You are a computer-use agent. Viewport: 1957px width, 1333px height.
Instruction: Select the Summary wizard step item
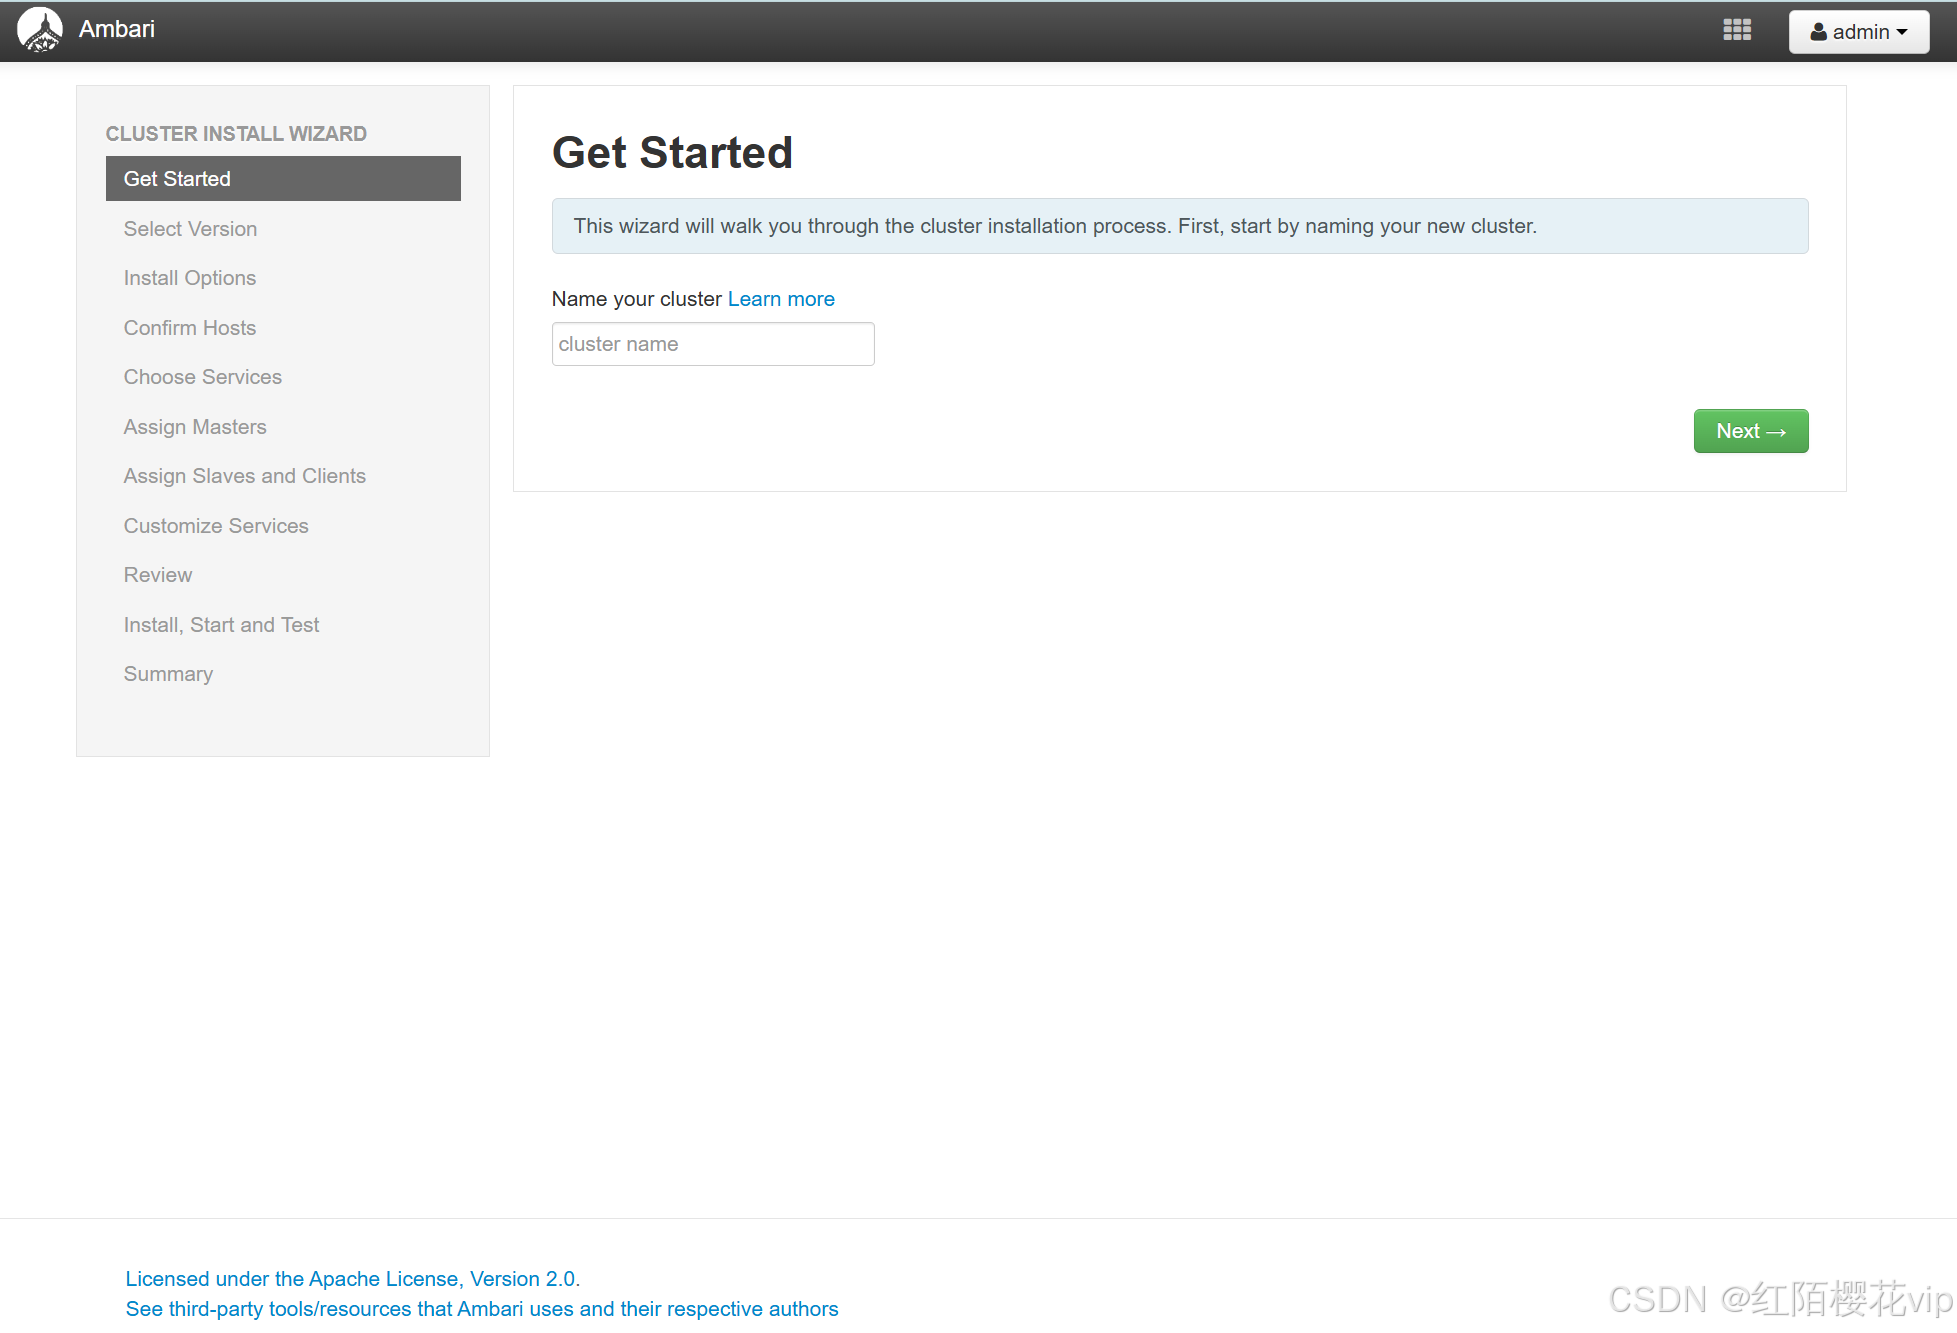coord(167,672)
